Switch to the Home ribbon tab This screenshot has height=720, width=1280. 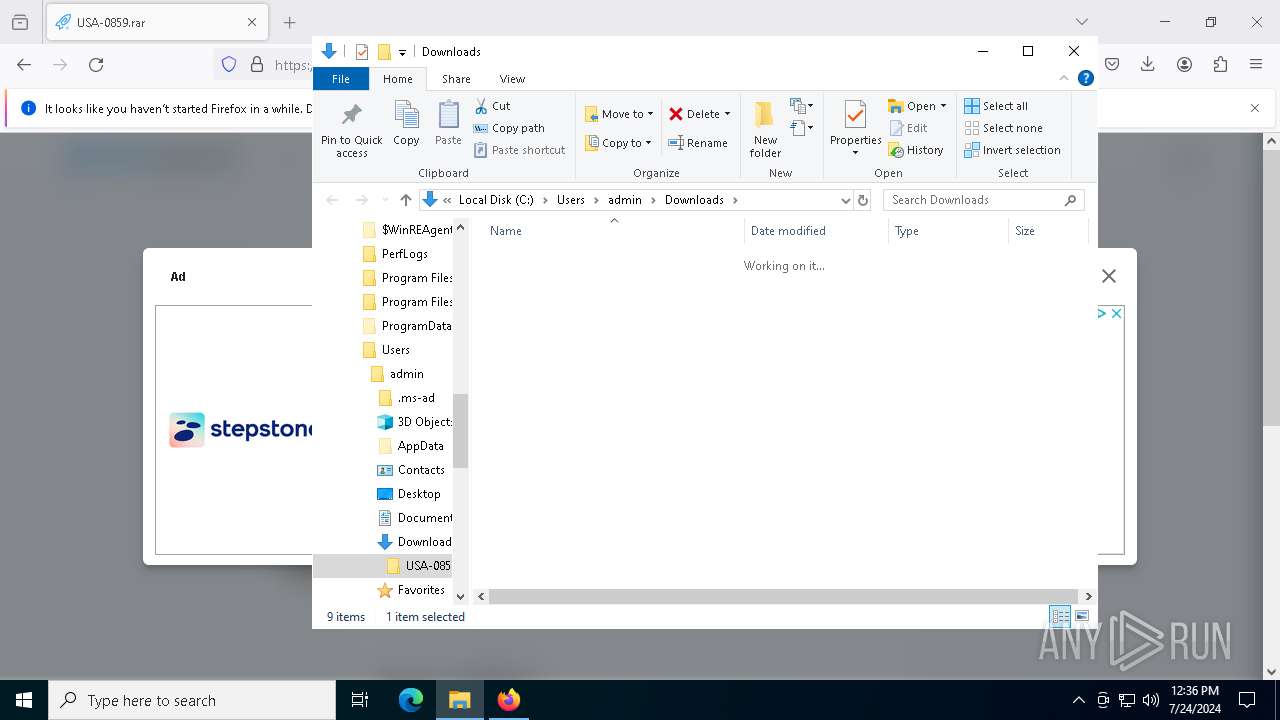point(397,79)
